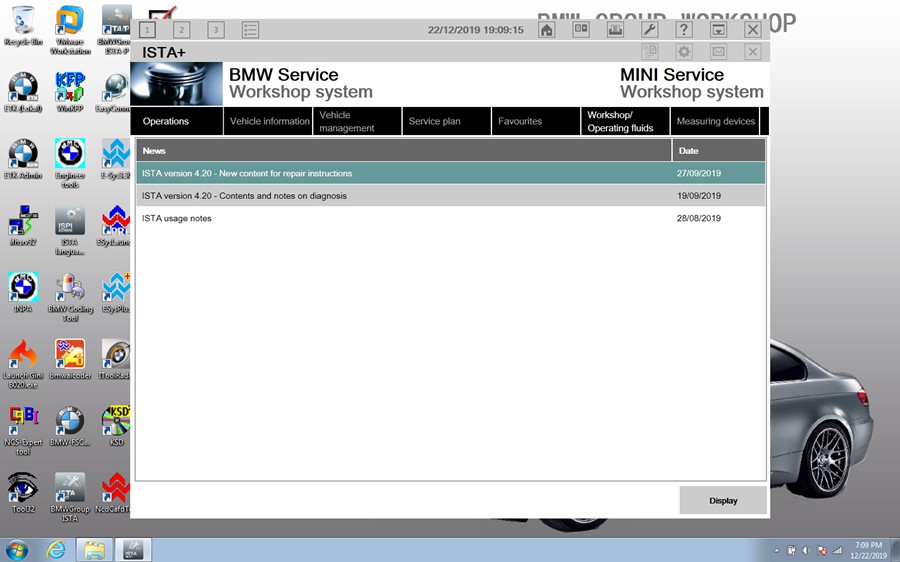Viewport: 900px width, 562px height.
Task: Select ISTA 4.20 diagnosis notes news row
Action: (x=451, y=196)
